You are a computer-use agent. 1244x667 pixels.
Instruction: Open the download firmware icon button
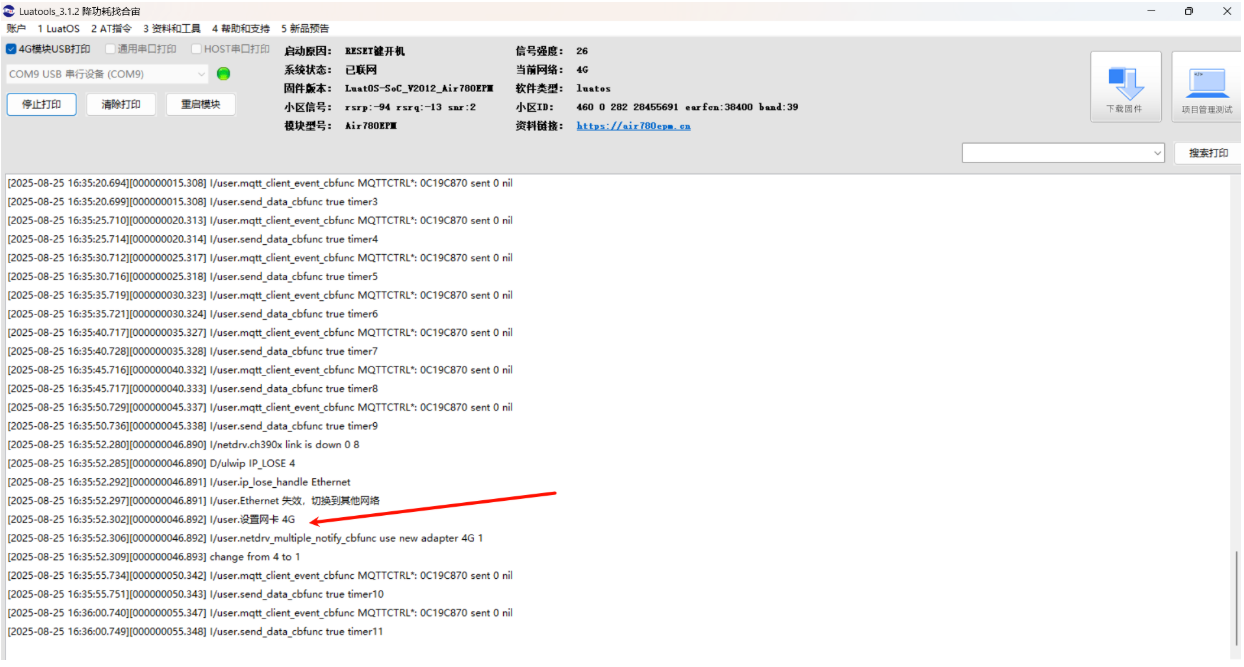(1126, 87)
